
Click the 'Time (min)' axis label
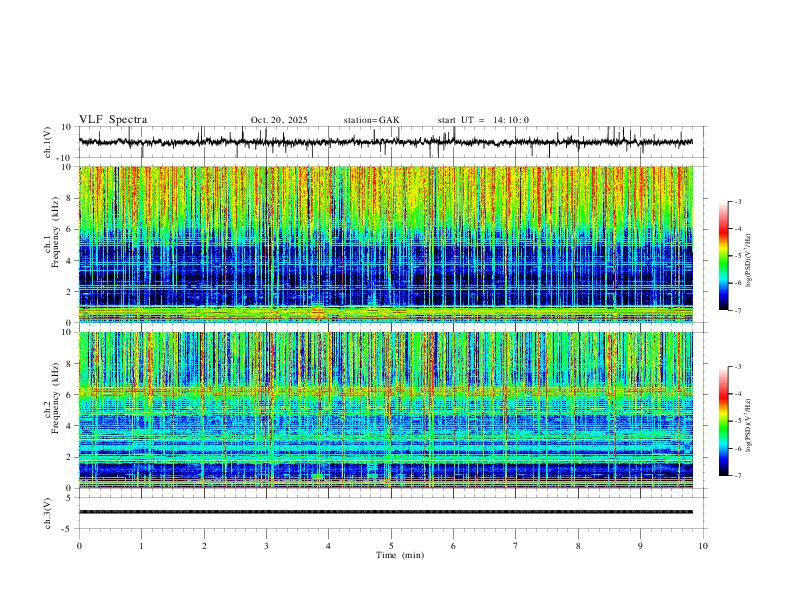400,555
